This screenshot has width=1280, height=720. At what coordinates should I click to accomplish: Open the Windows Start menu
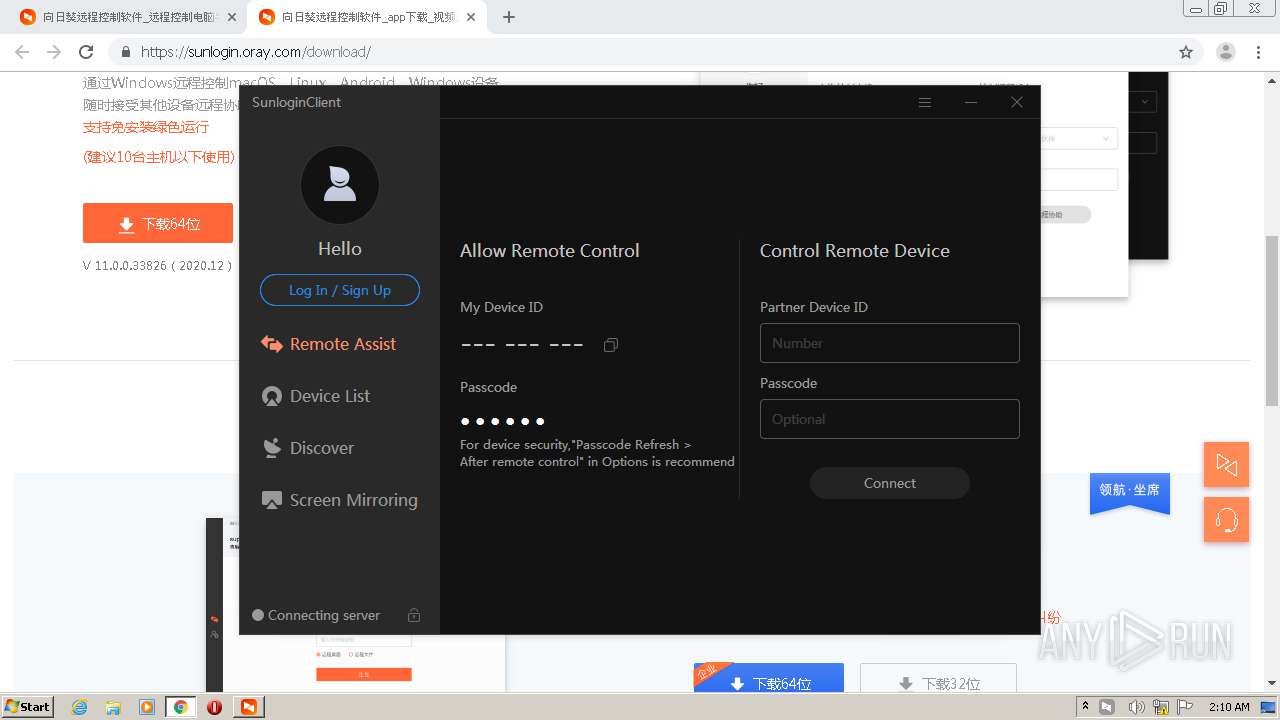click(x=27, y=706)
